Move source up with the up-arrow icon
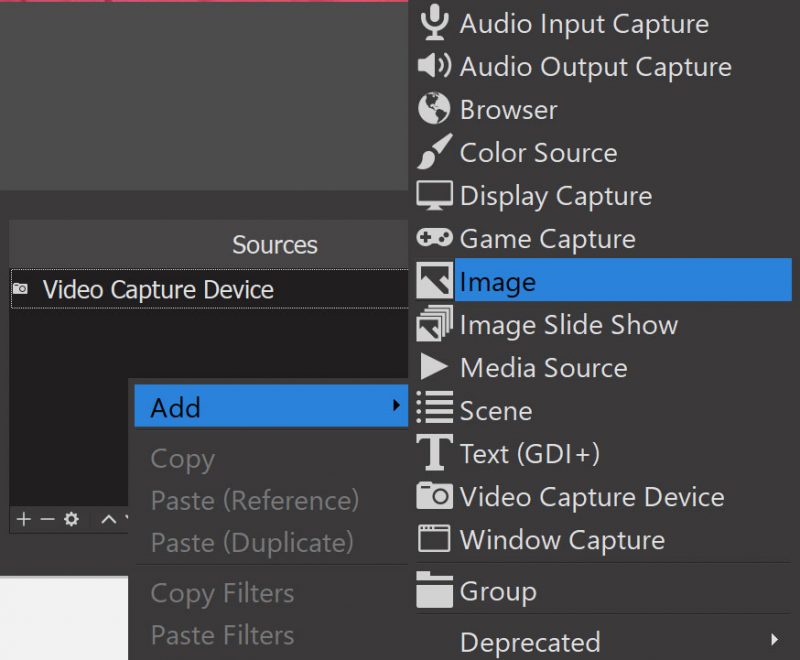Image resolution: width=800 pixels, height=660 pixels. tap(108, 520)
